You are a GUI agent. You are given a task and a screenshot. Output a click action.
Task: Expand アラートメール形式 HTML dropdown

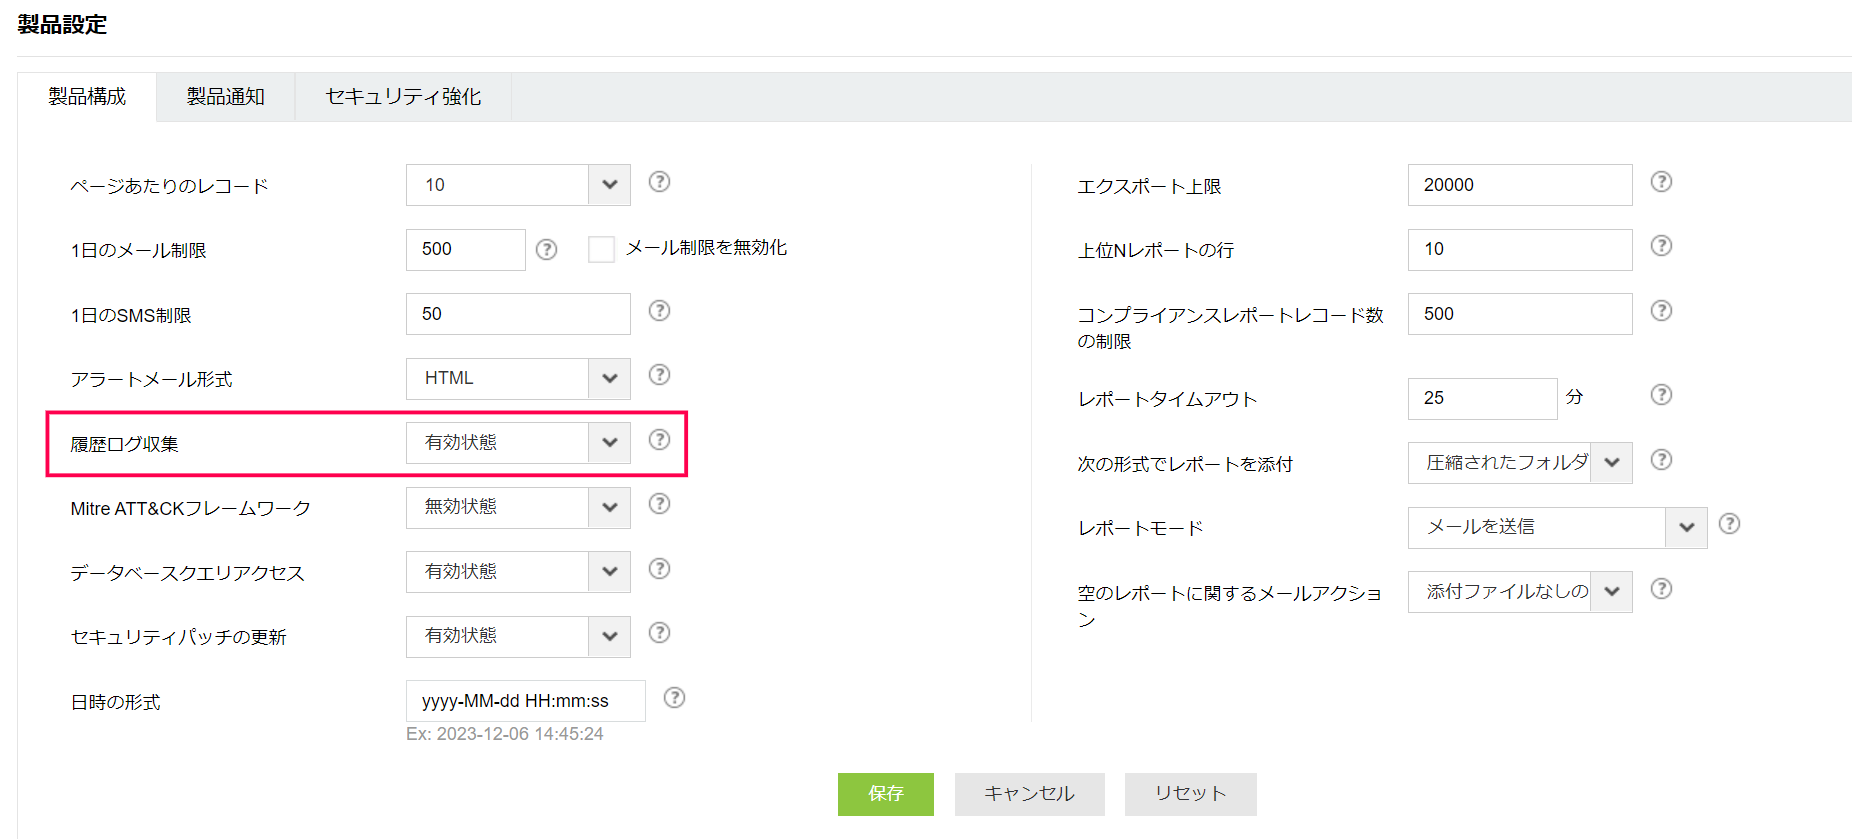click(518, 379)
